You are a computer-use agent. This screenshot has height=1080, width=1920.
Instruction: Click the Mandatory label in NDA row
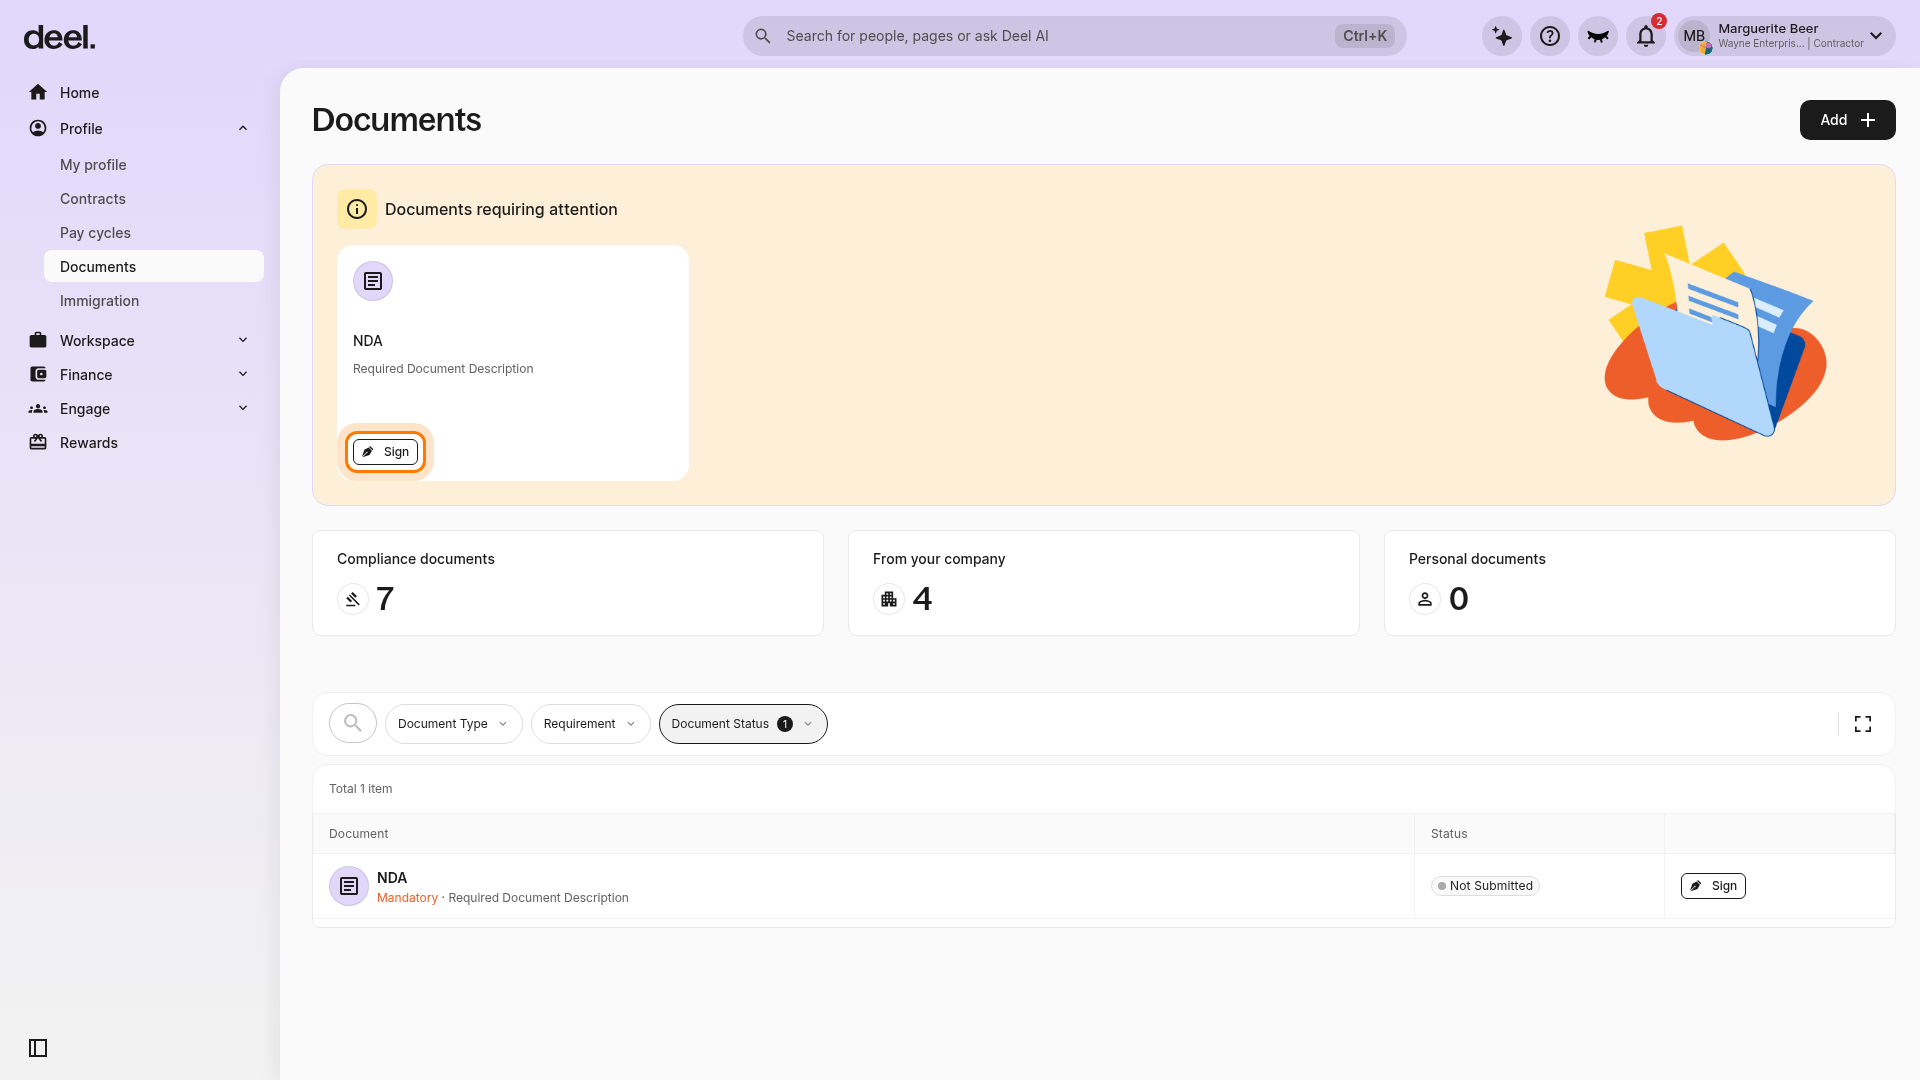407,898
